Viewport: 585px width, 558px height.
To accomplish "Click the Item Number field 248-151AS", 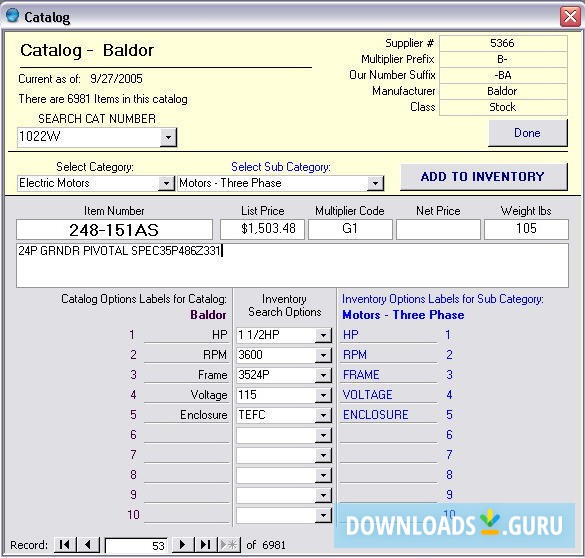I will (114, 229).
